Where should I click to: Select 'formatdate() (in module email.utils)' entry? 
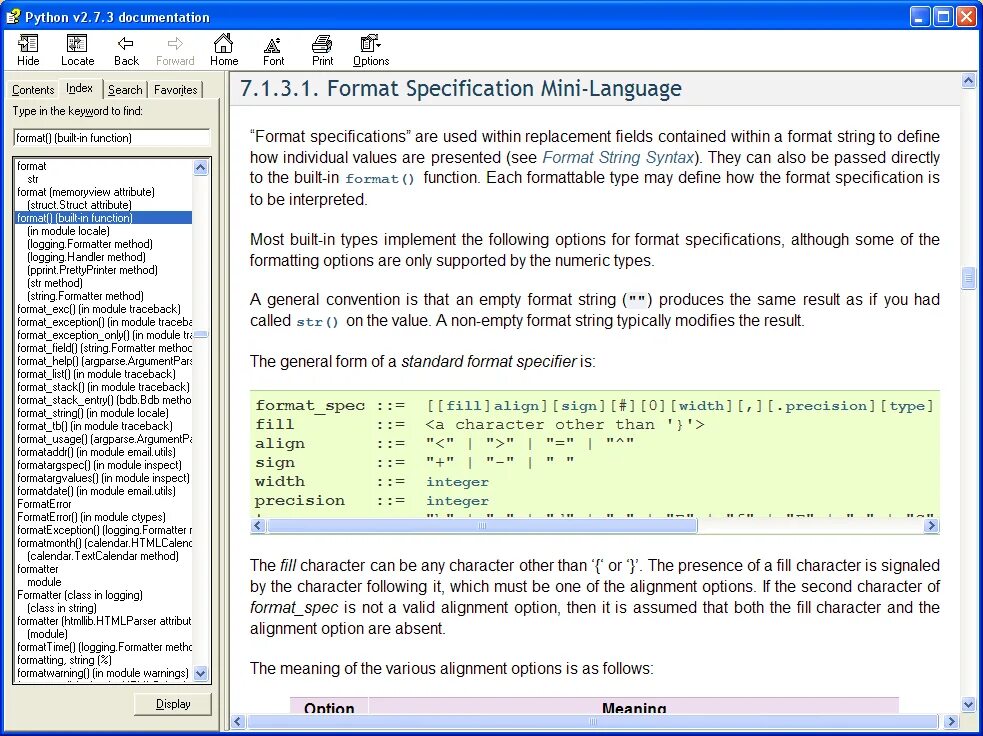[x=96, y=491]
